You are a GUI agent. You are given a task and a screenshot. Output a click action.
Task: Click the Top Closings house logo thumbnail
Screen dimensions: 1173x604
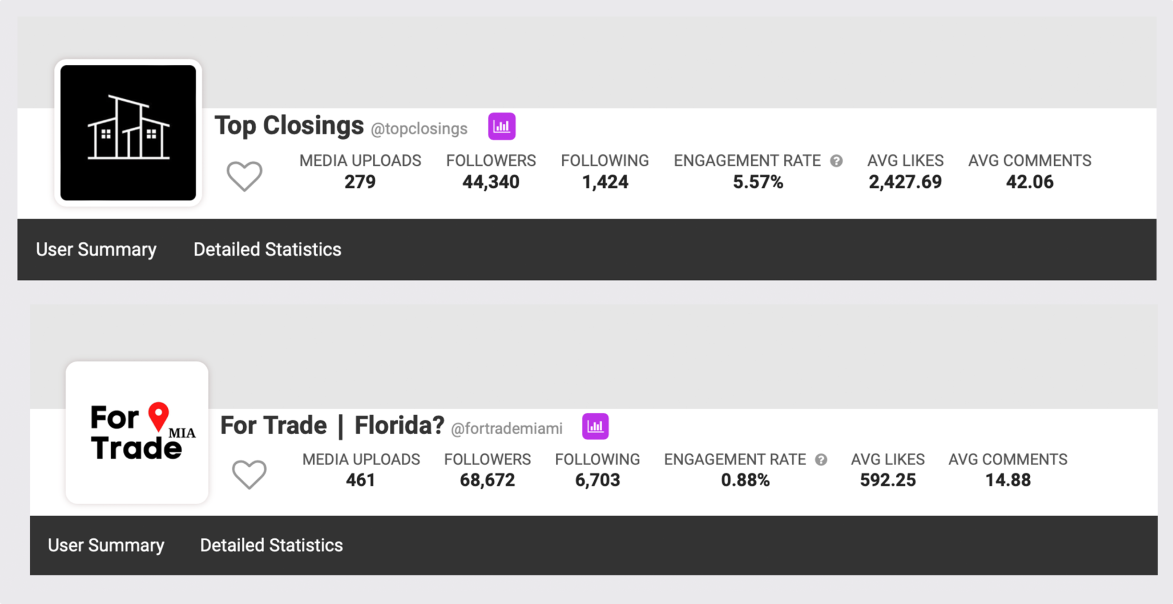pyautogui.click(x=128, y=133)
